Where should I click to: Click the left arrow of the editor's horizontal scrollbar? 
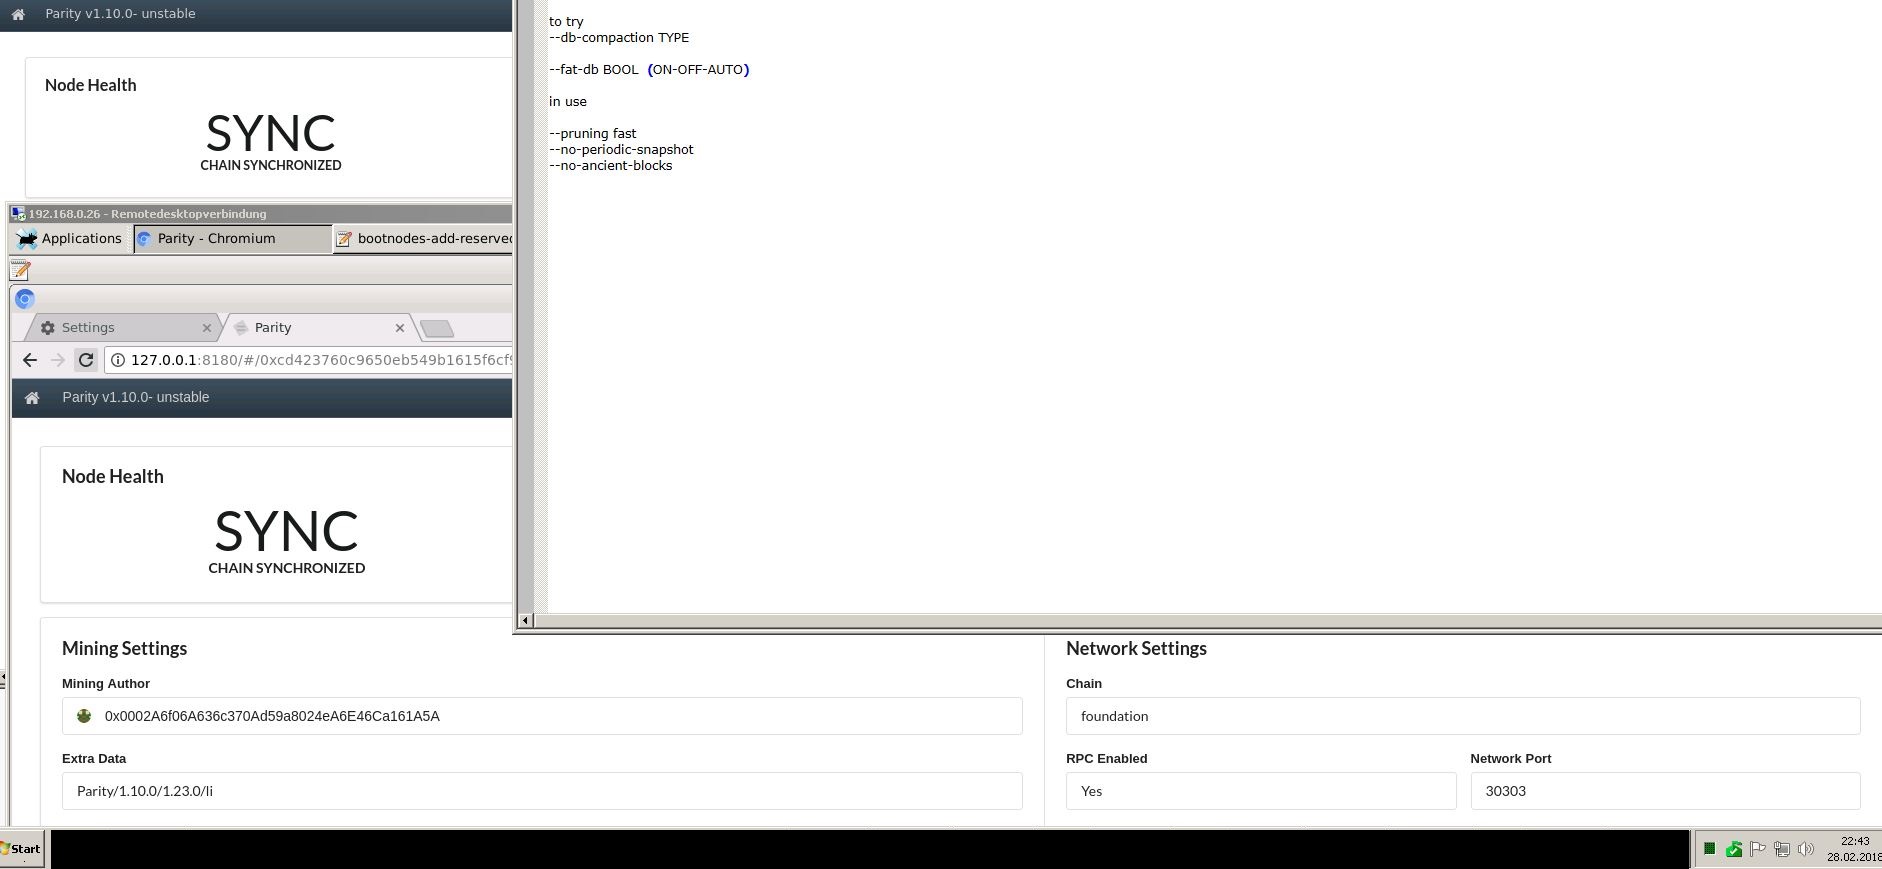pyautogui.click(x=525, y=621)
